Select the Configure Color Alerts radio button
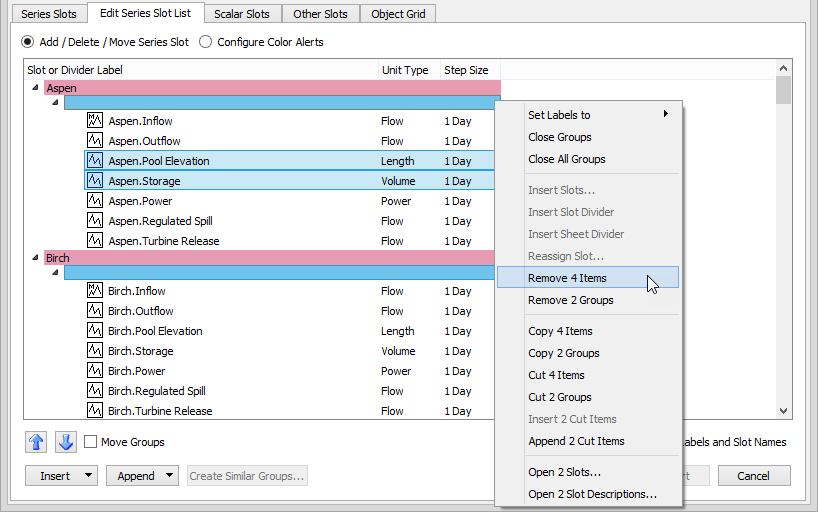The image size is (818, 512). [206, 42]
